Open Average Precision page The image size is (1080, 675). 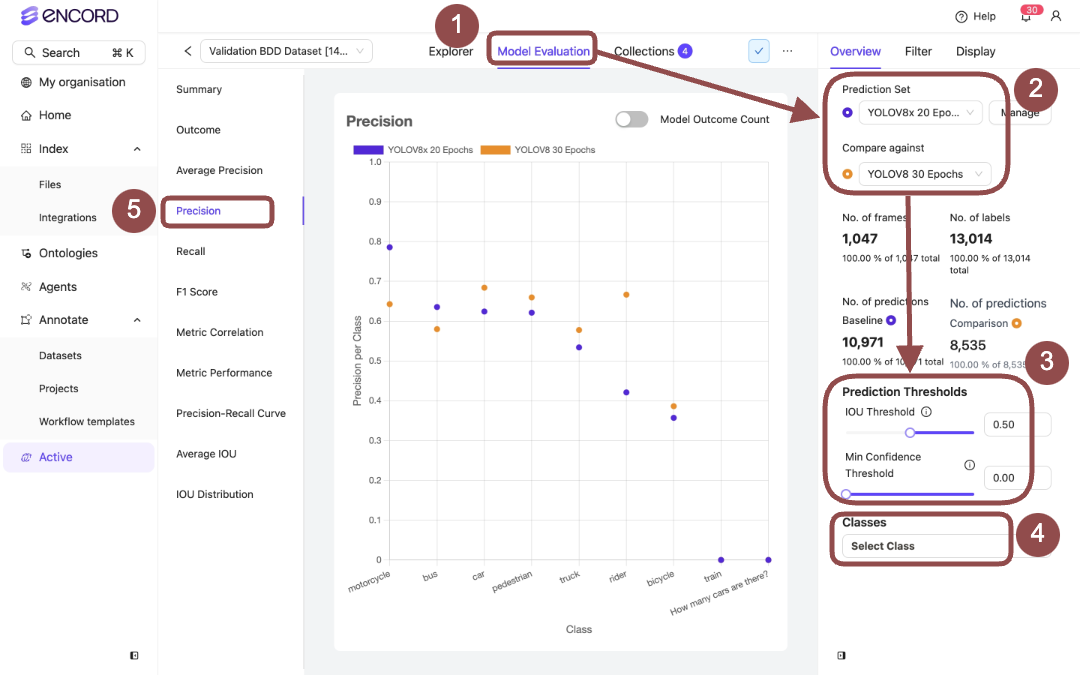219,171
